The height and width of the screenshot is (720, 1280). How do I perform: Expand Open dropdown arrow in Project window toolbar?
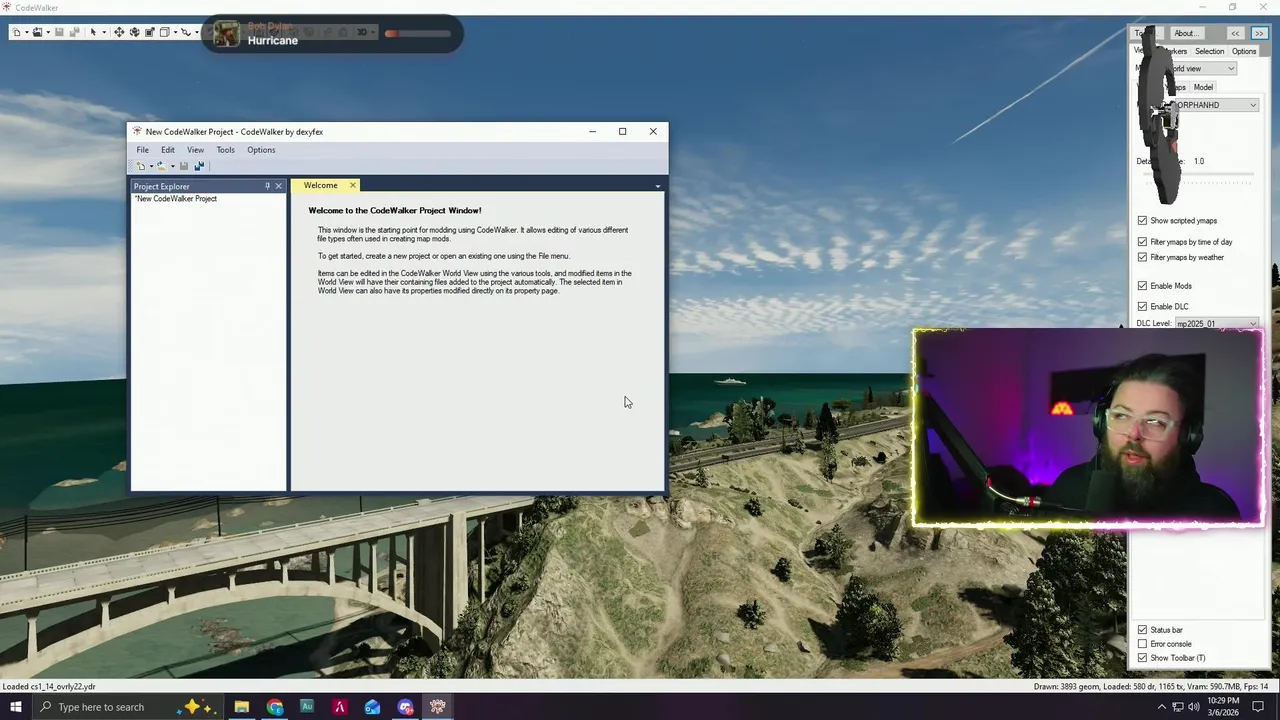pos(173,166)
